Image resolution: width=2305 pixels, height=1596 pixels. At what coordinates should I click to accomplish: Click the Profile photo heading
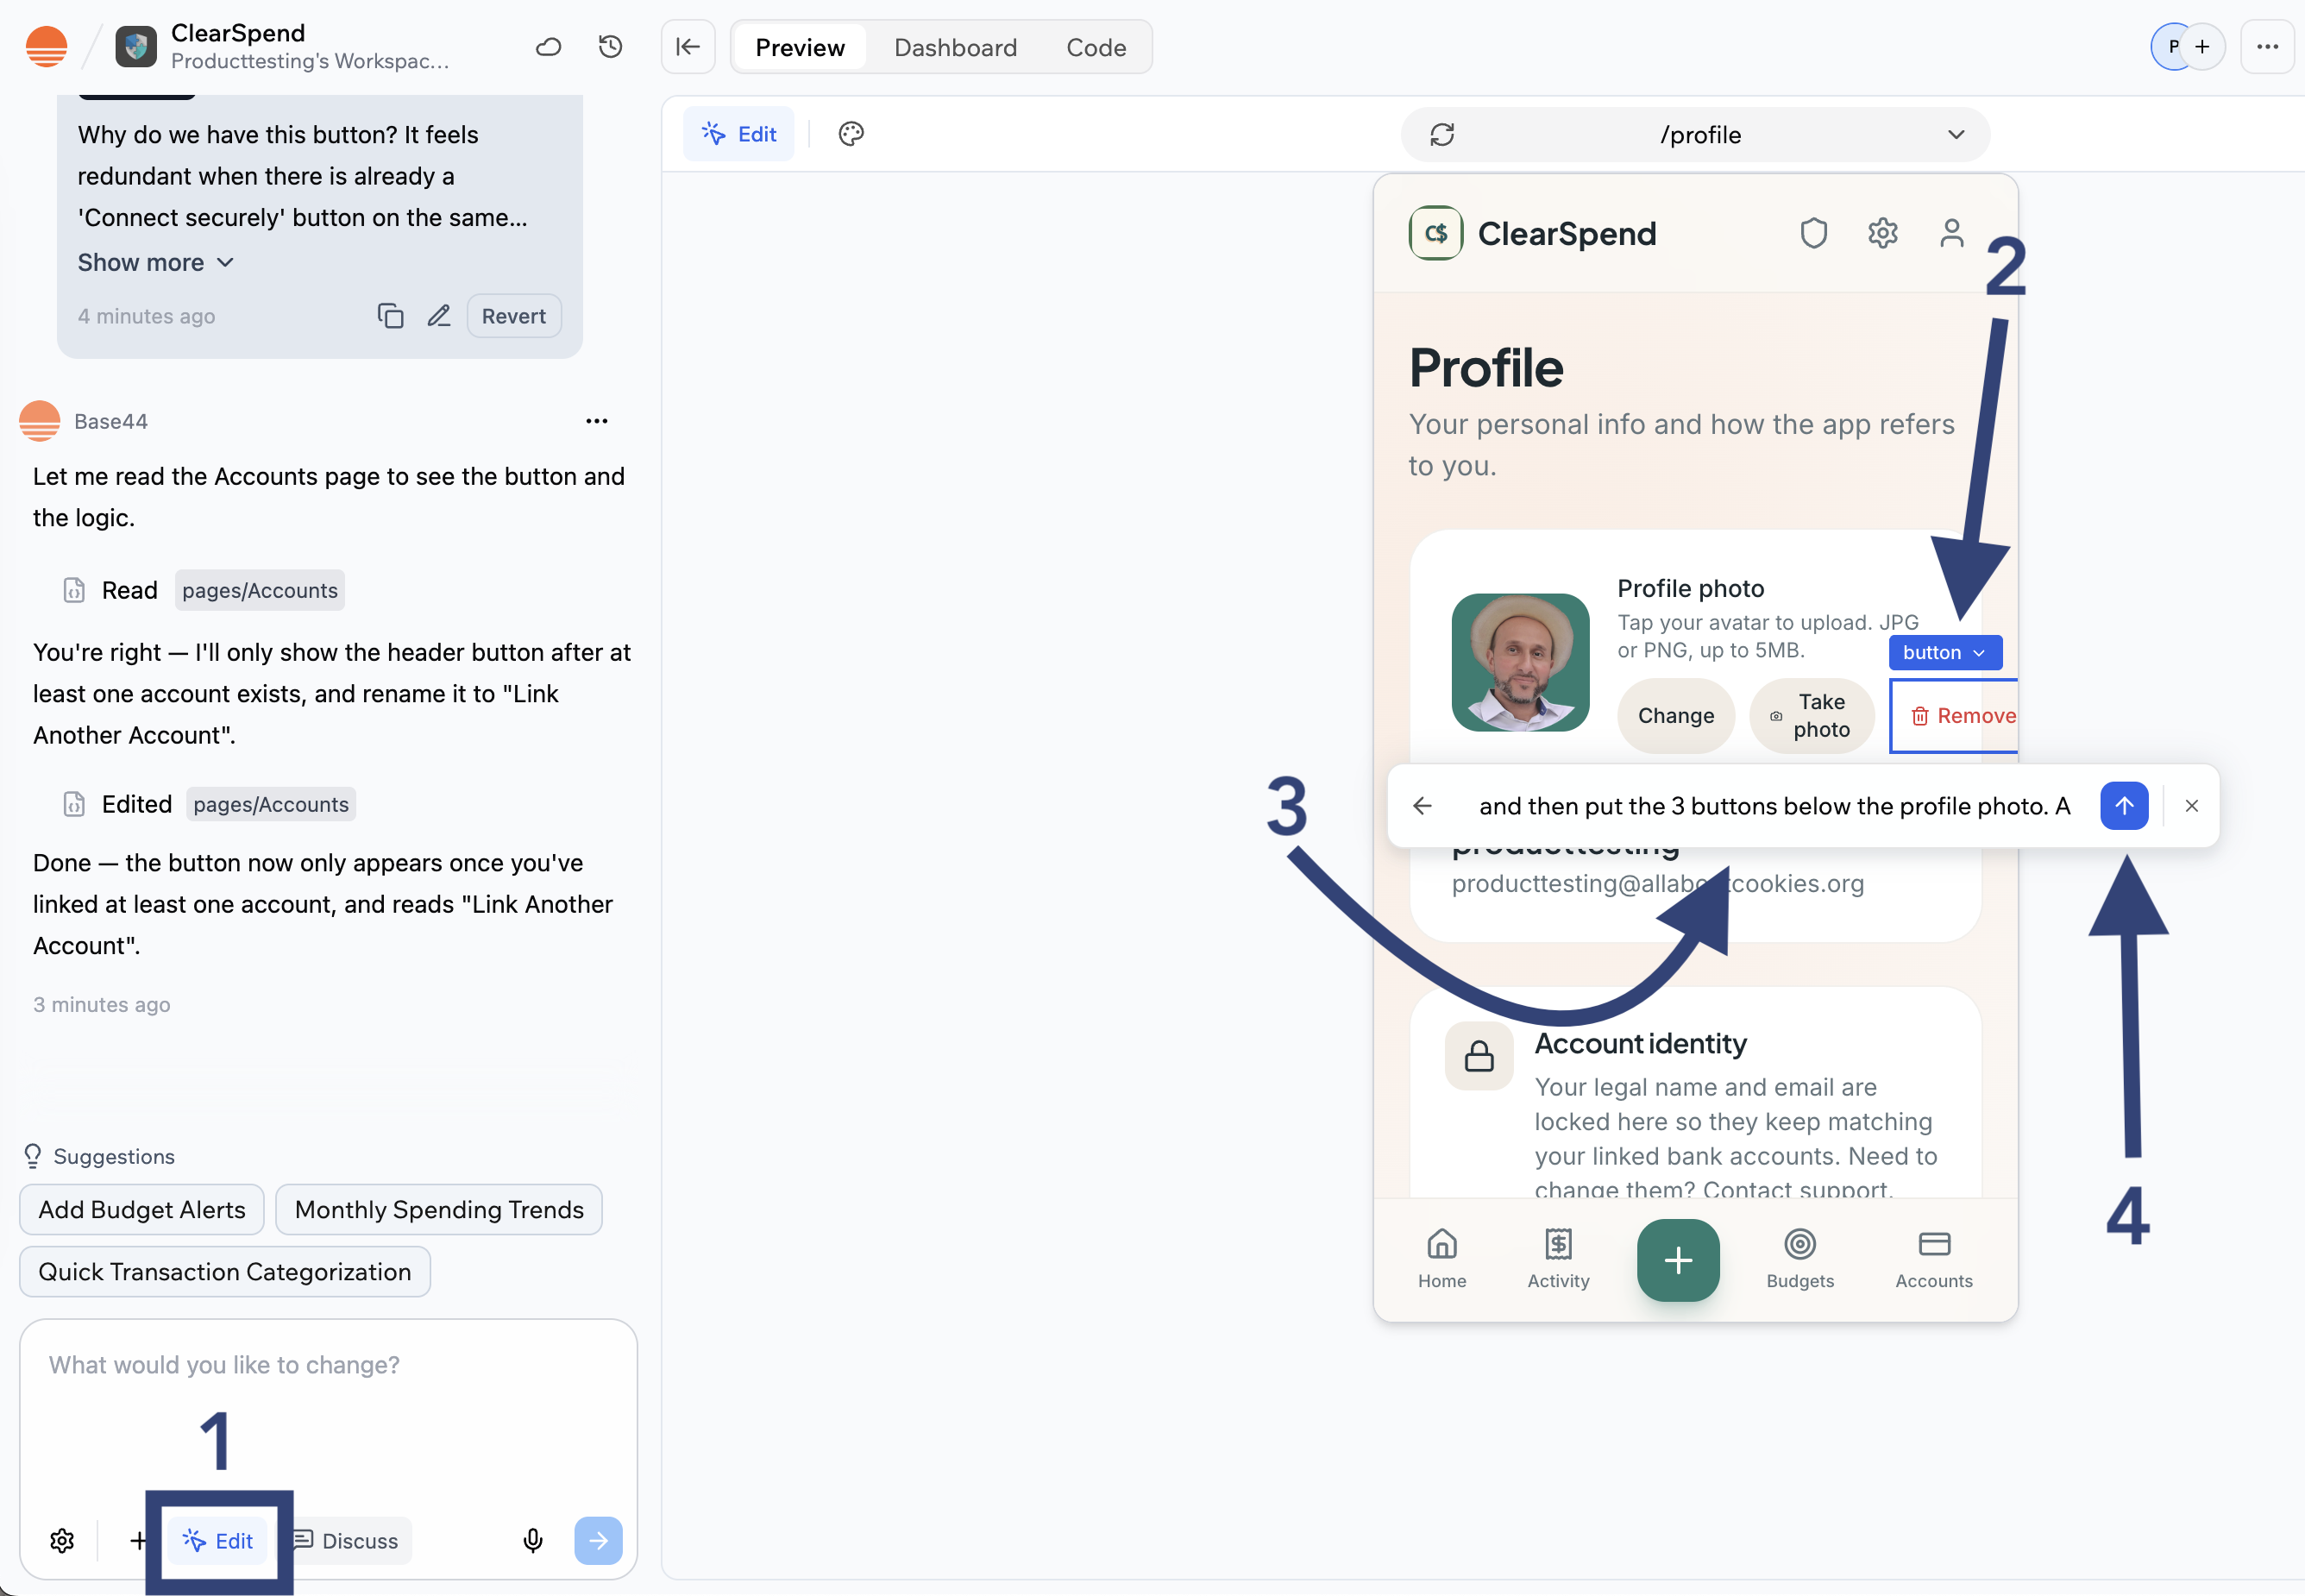[x=1691, y=589]
